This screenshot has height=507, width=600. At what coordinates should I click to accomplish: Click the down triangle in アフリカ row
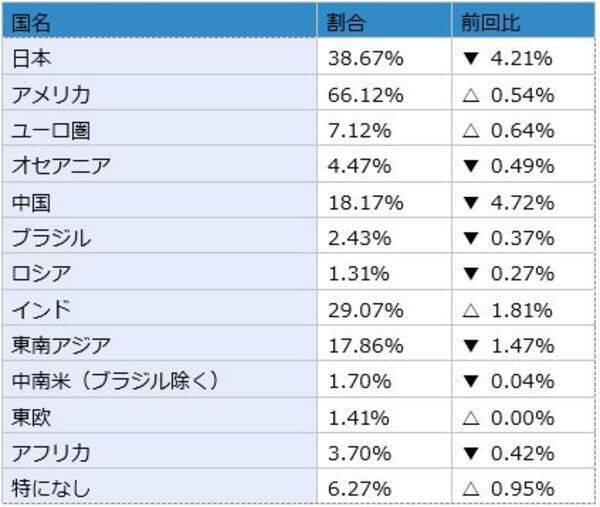tap(469, 453)
